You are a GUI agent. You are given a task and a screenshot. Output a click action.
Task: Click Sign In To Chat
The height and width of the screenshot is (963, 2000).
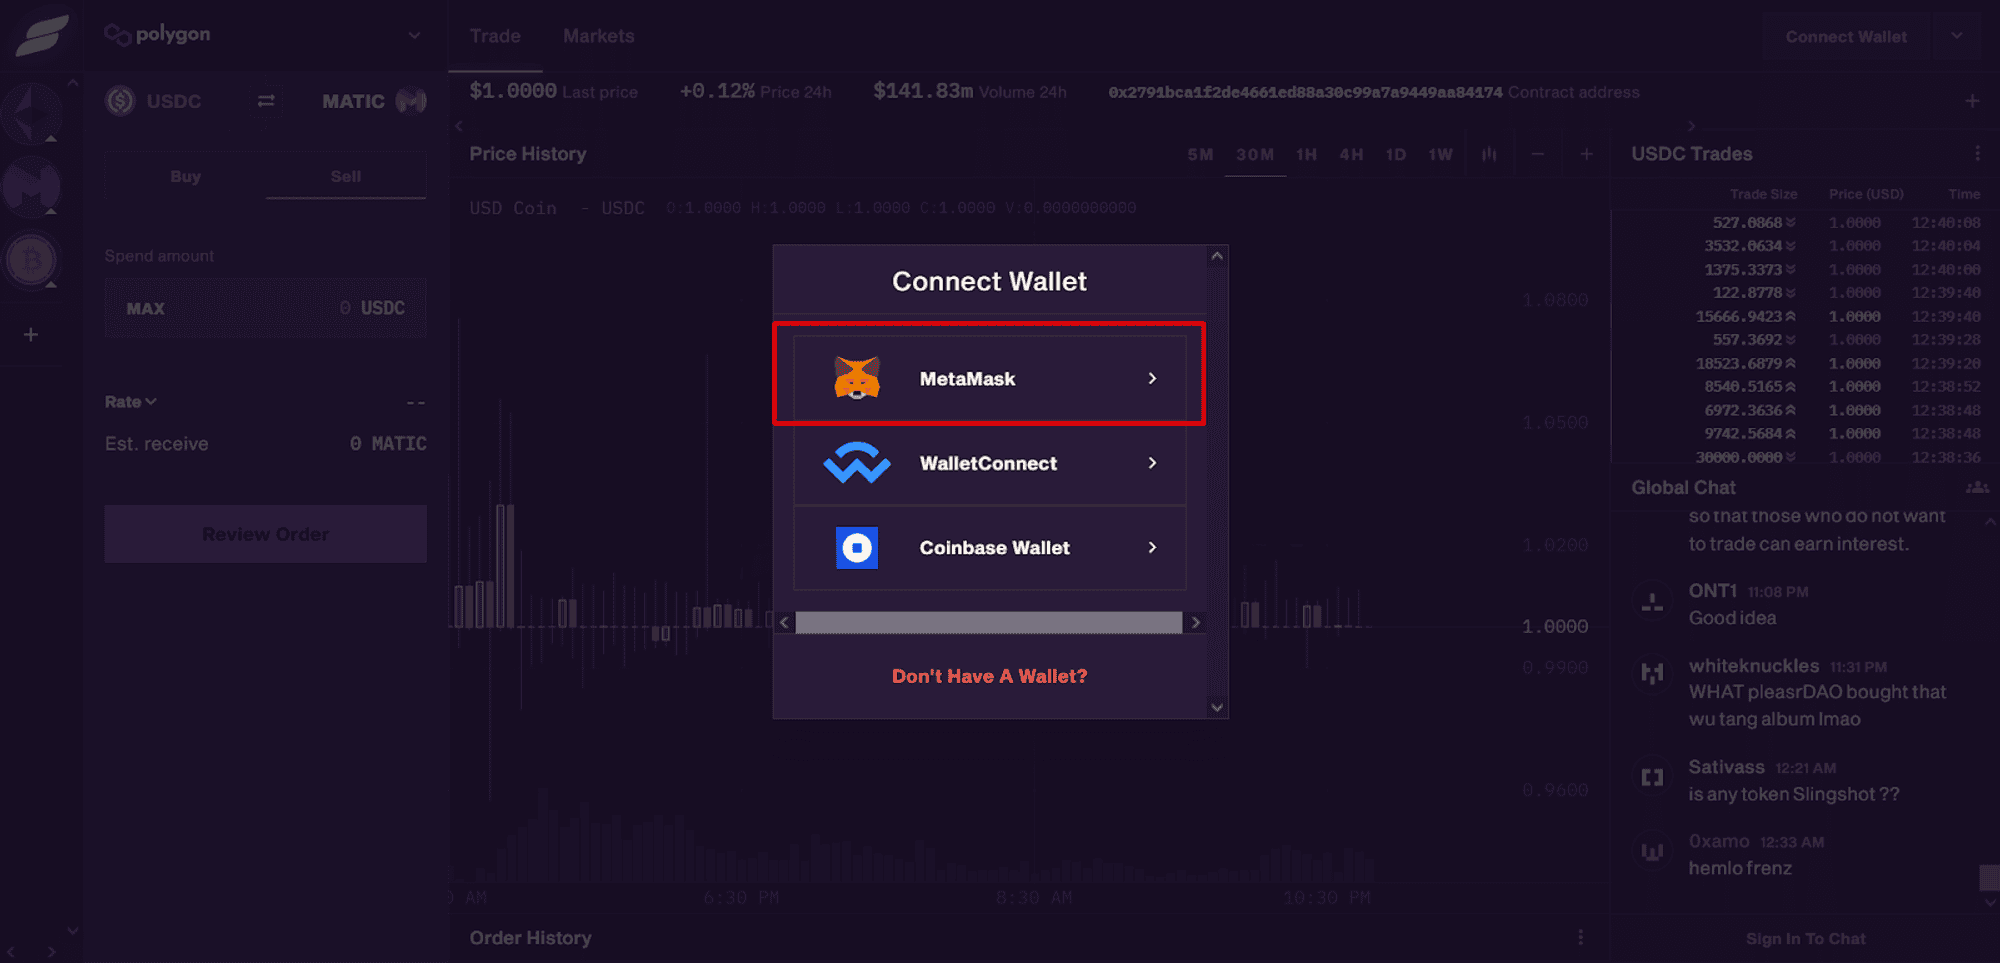[x=1805, y=939]
